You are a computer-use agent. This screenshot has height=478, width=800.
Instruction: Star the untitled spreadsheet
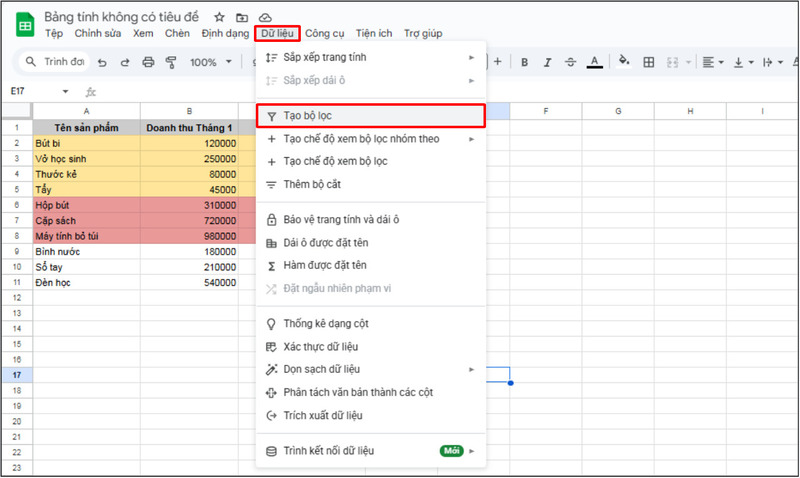point(219,17)
